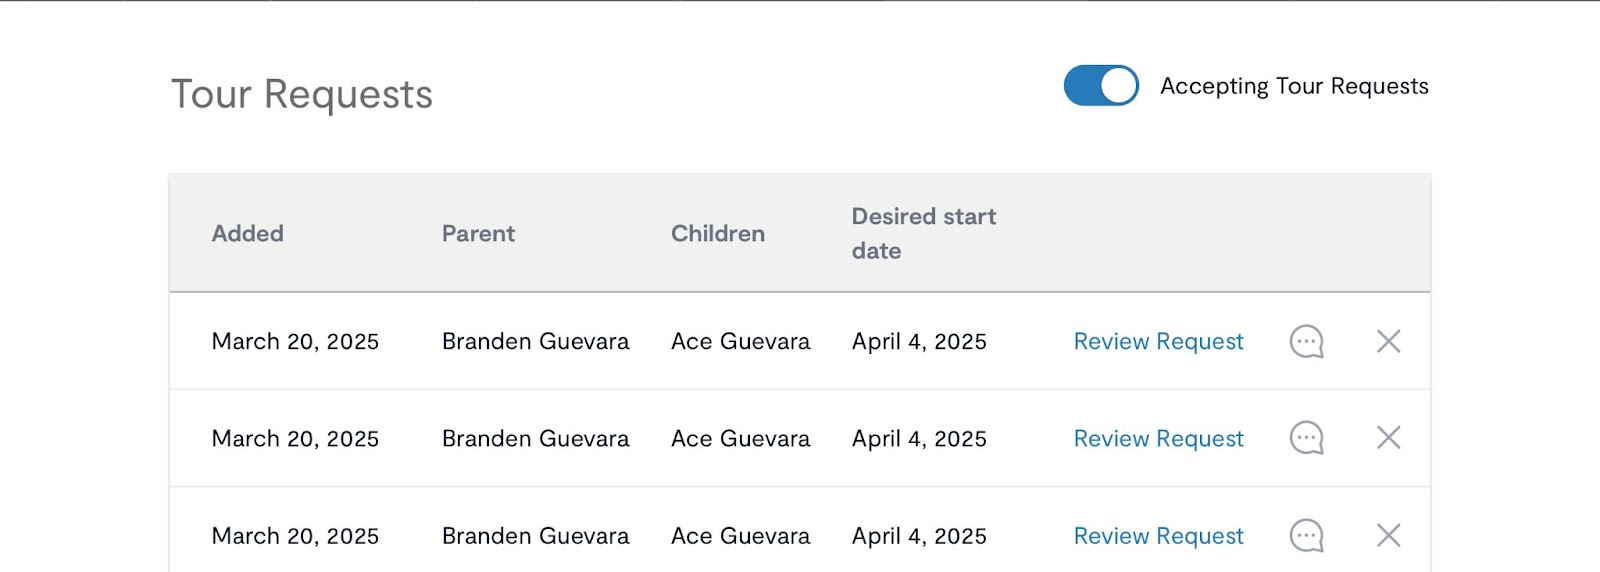1600x572 pixels.
Task: Dismiss the third tour request with X
Action: point(1388,535)
